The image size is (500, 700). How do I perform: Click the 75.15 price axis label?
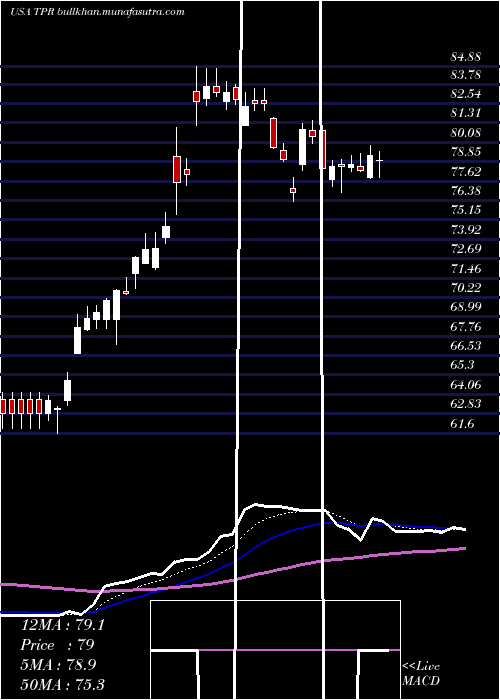466,210
